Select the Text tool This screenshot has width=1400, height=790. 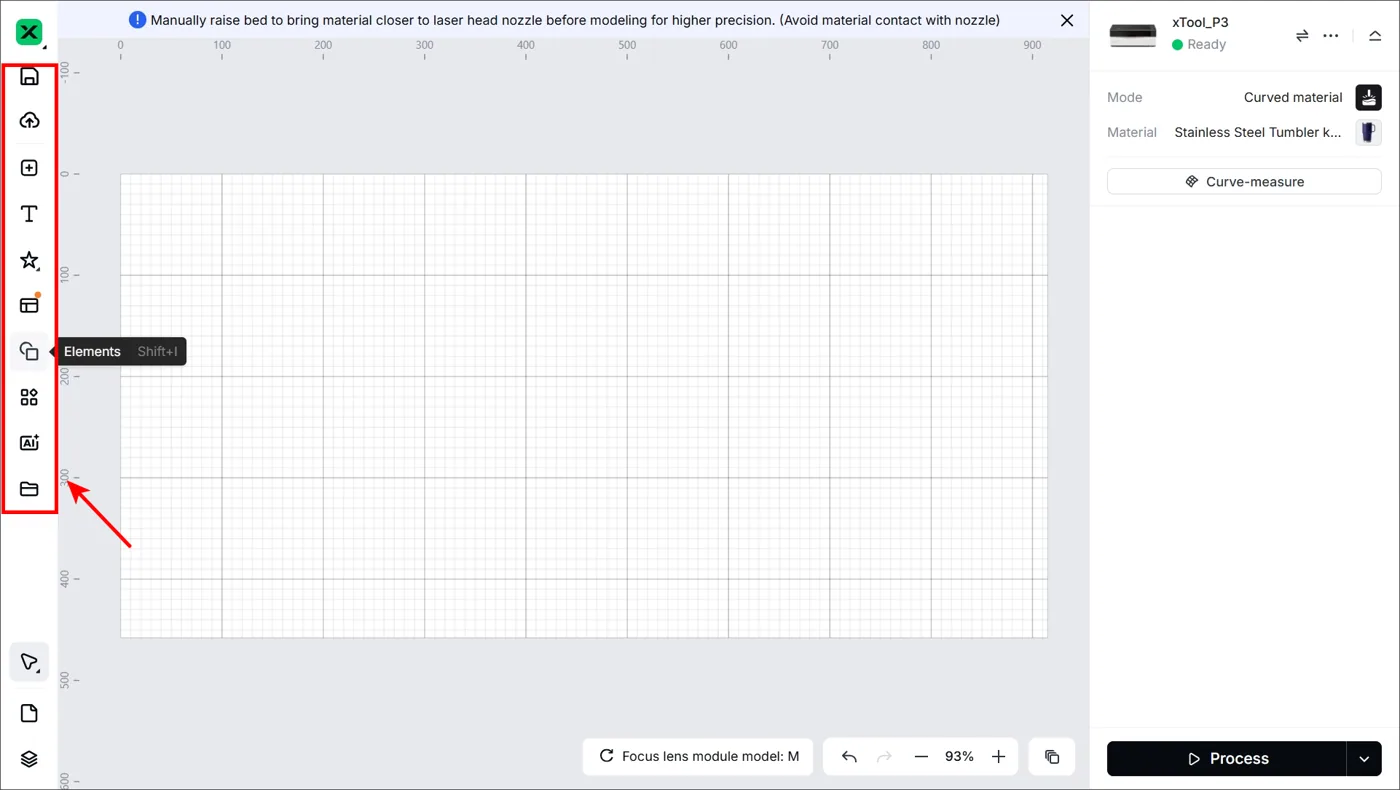point(29,214)
